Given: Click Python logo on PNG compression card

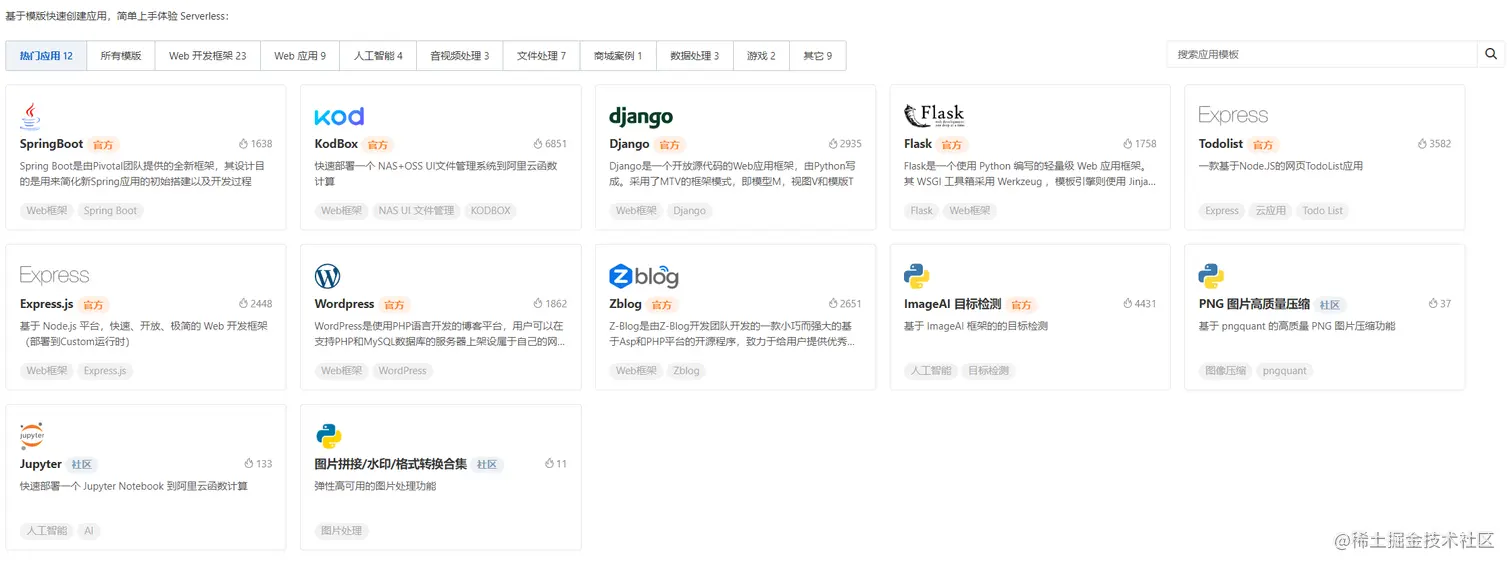Looking at the screenshot, I should tap(1211, 276).
